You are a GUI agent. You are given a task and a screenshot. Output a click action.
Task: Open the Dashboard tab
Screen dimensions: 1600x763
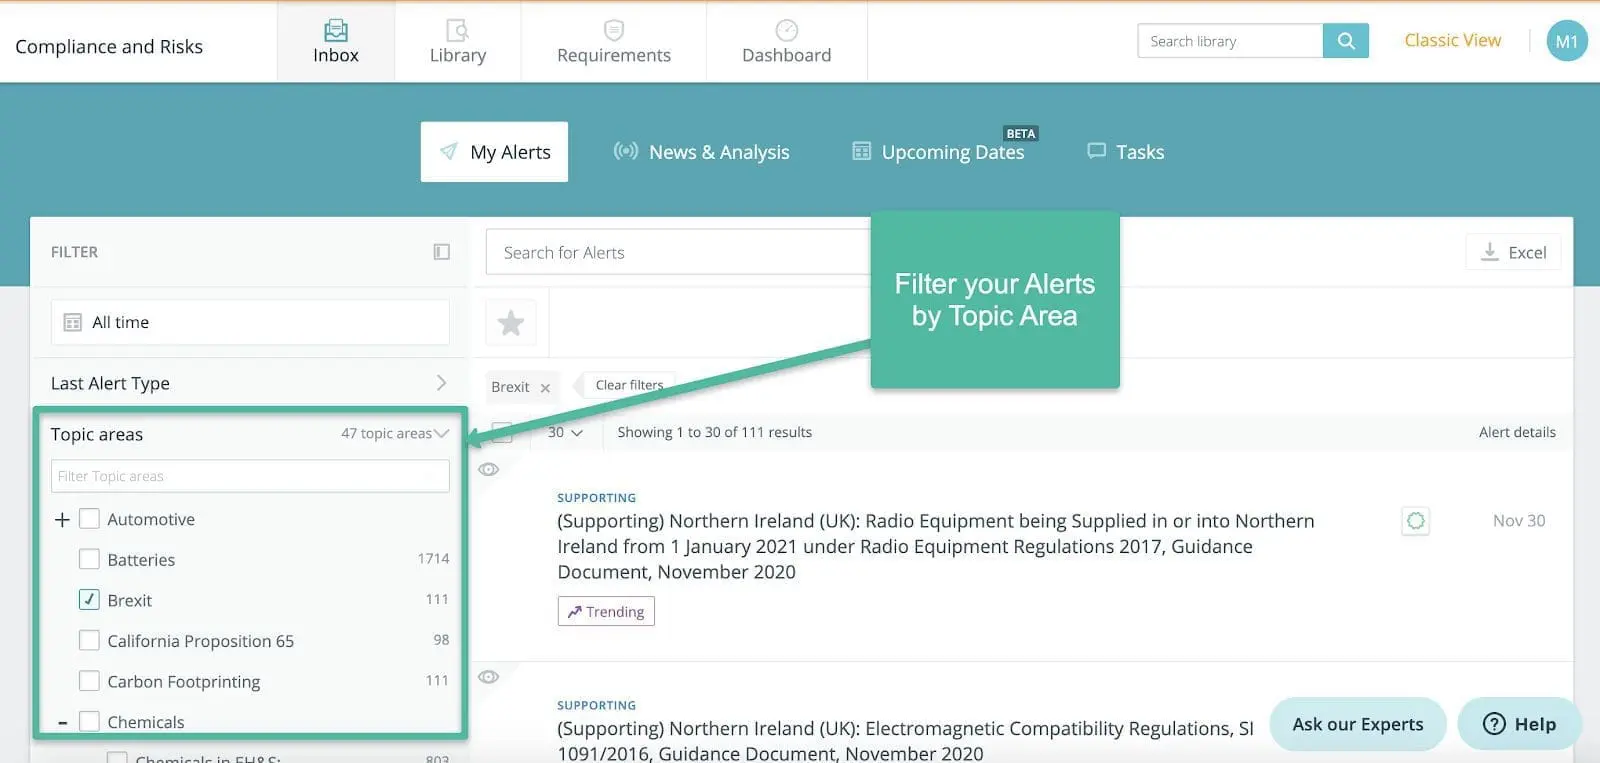(786, 42)
